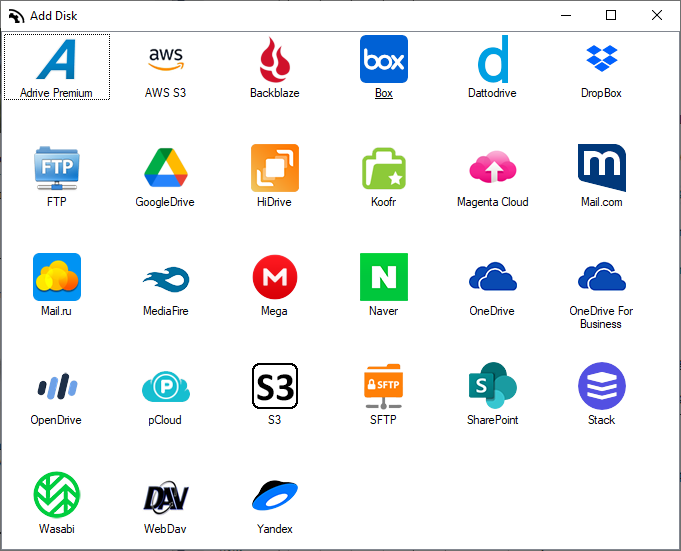Click the "Wasabi" label text
Image resolution: width=681 pixels, height=551 pixels.
pyautogui.click(x=56, y=529)
